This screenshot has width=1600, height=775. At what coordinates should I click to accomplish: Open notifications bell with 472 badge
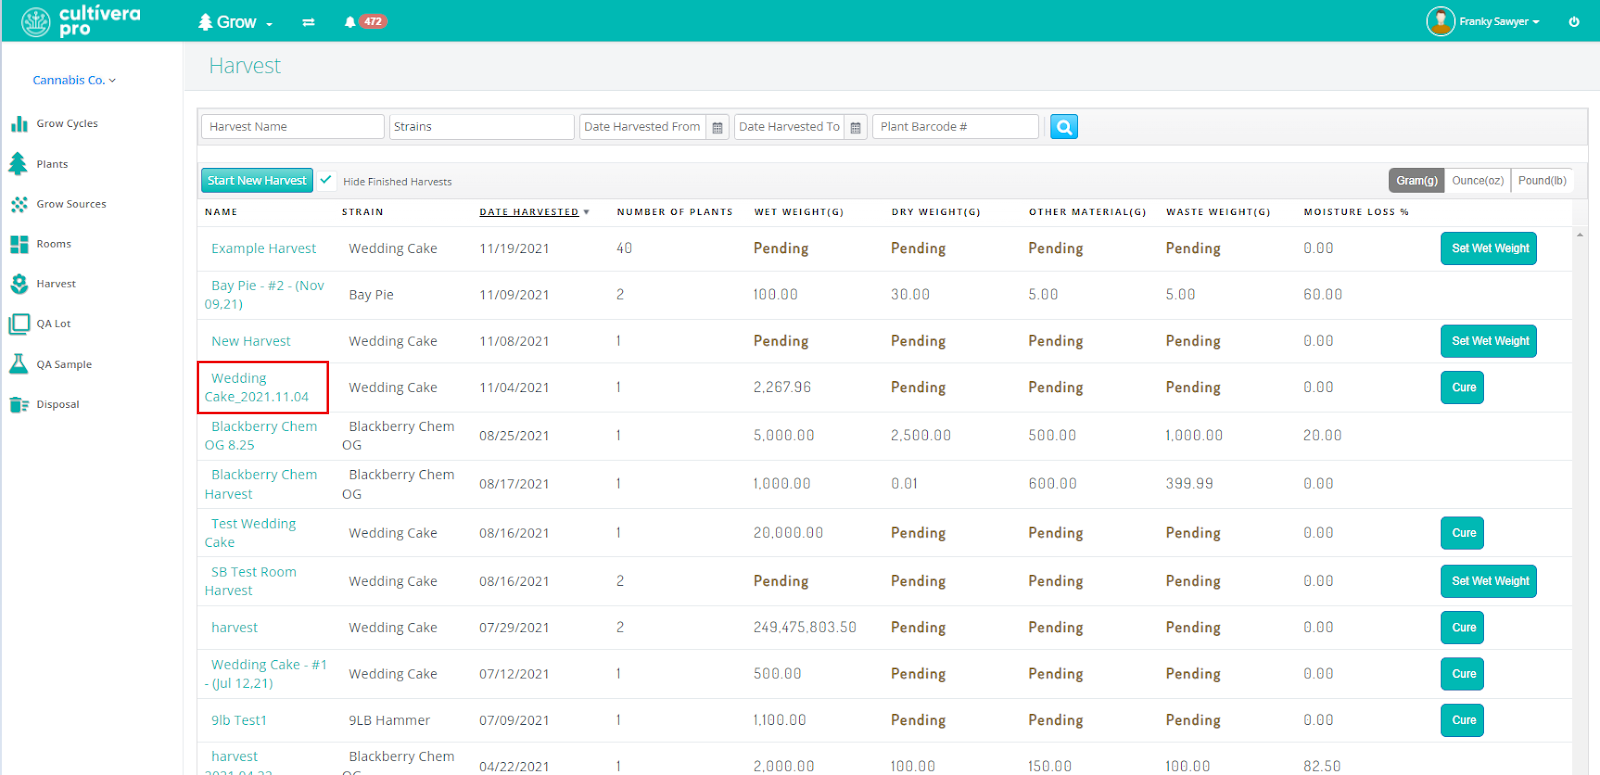pyautogui.click(x=365, y=21)
